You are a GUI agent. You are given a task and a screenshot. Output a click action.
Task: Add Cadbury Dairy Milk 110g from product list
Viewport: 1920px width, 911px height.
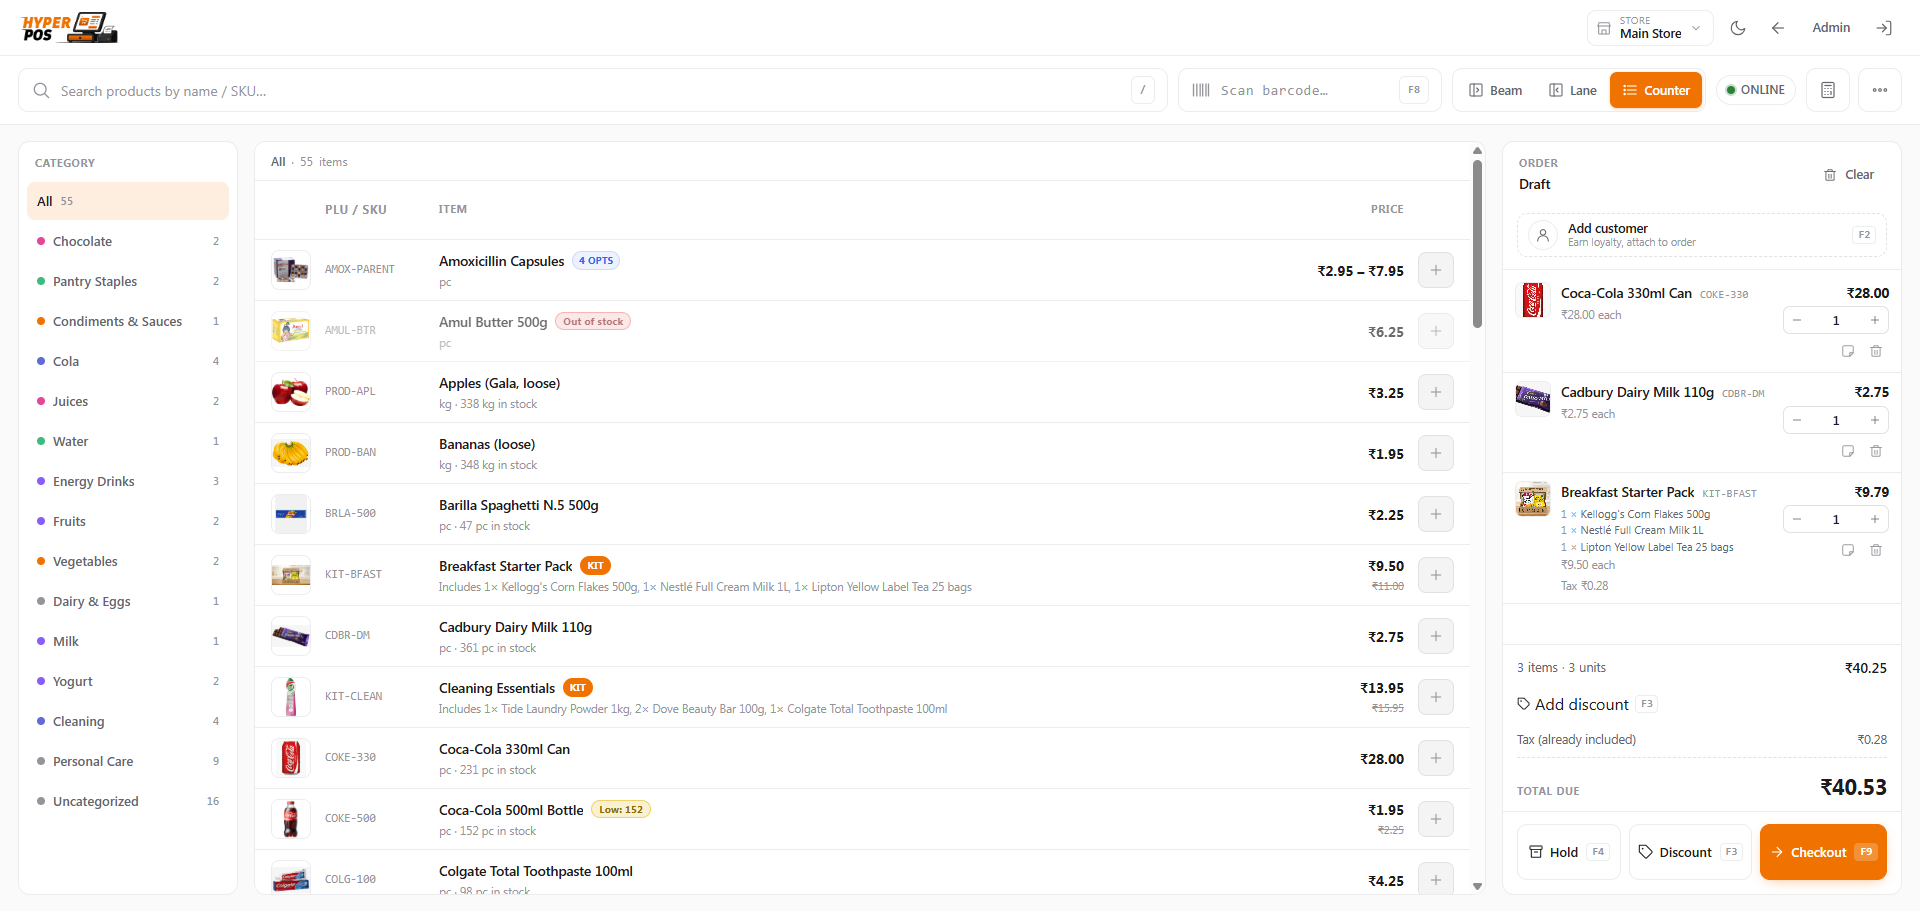click(x=1436, y=636)
